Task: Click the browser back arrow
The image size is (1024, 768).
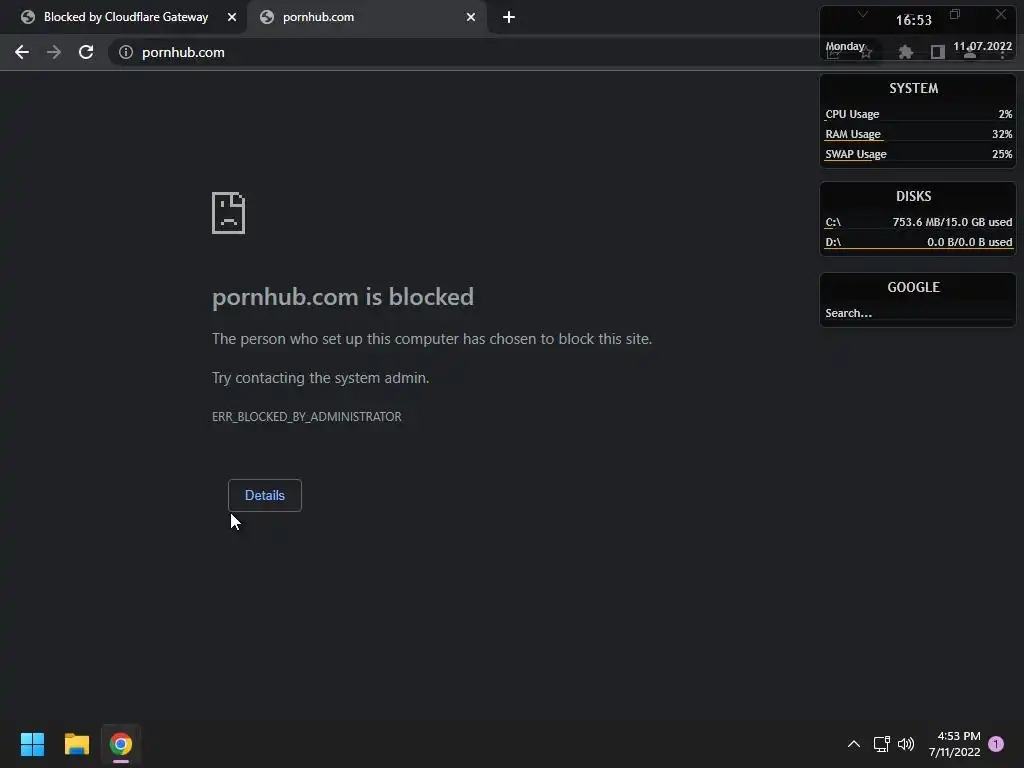Action: click(x=22, y=52)
